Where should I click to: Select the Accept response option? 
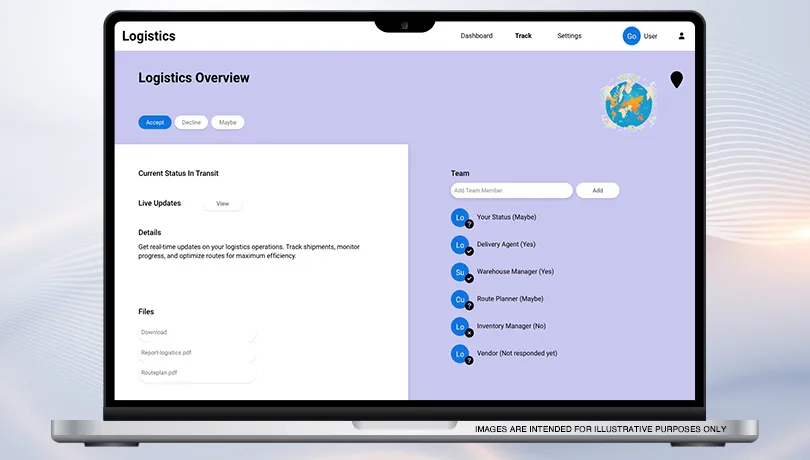click(155, 122)
